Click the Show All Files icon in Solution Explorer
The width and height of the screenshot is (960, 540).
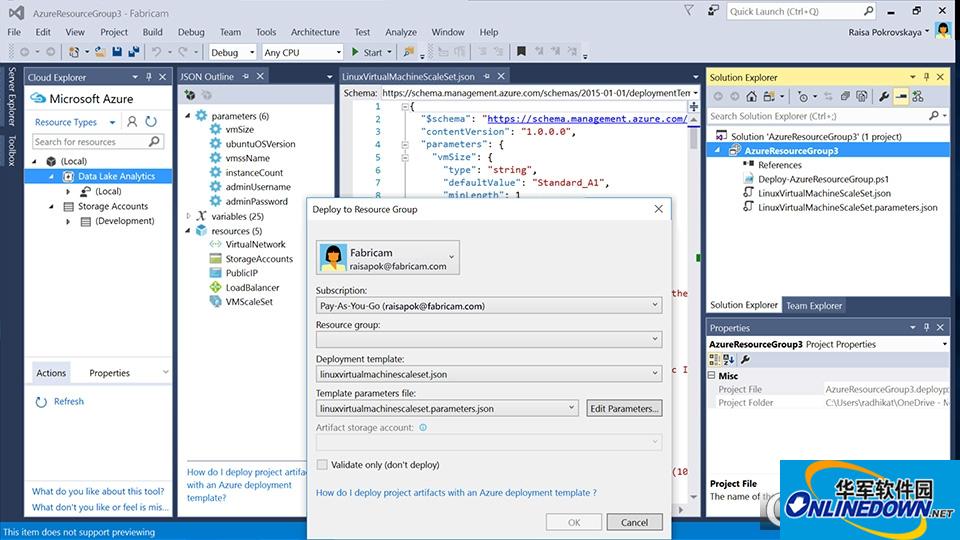[x=861, y=96]
